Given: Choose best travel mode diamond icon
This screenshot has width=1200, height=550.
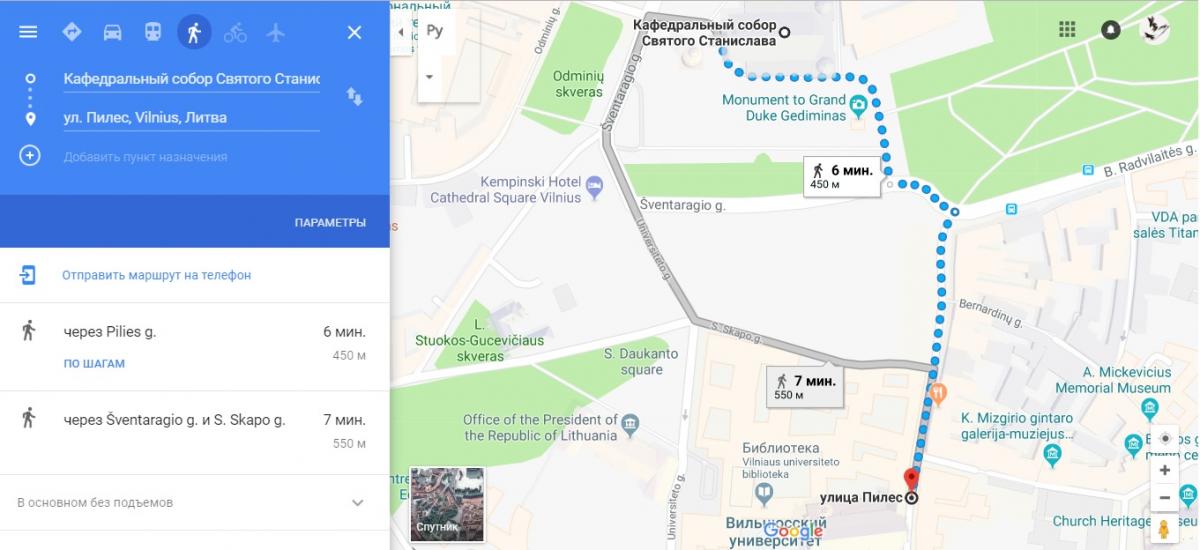Looking at the screenshot, I should tap(71, 32).
